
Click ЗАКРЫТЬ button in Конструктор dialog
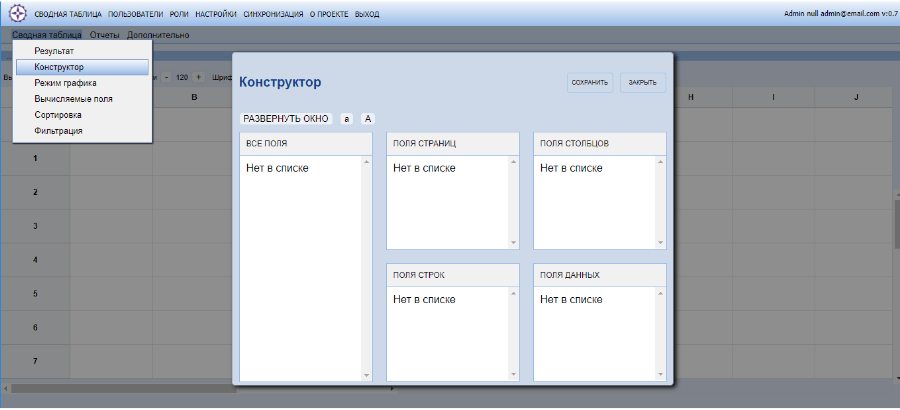[x=643, y=83]
